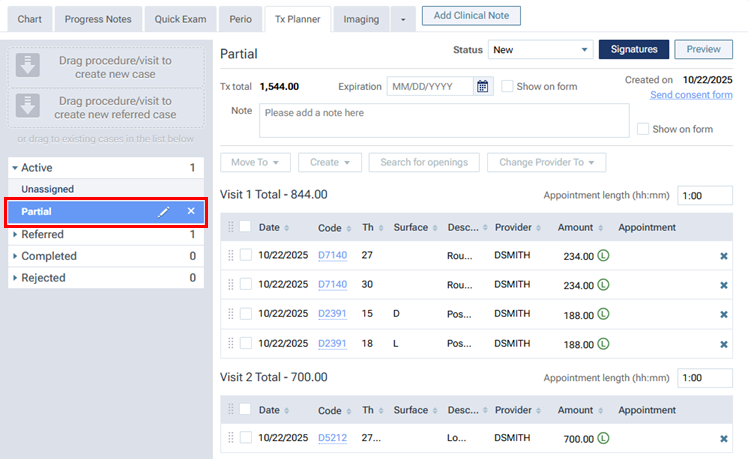
Task: Click the green L icon on 234.00 tooth 30
Action: click(604, 285)
